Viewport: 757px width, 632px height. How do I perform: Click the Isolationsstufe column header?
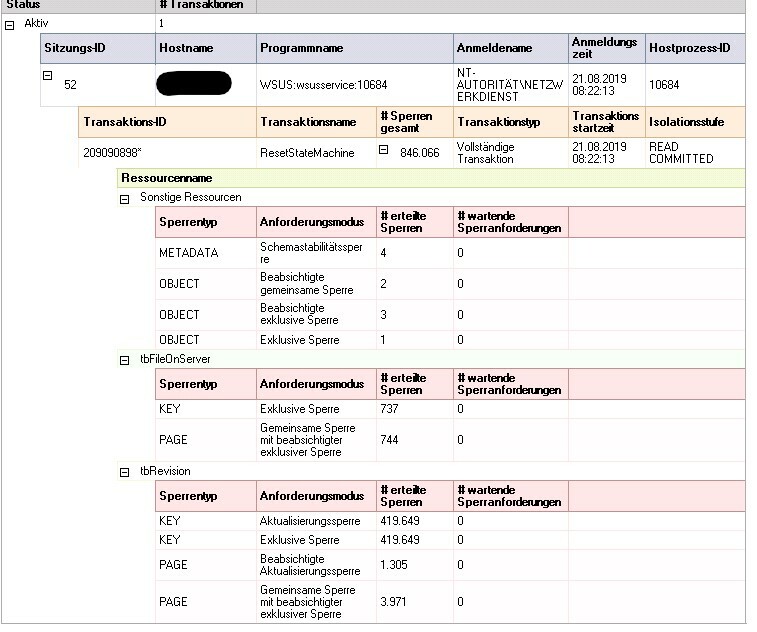[695, 122]
